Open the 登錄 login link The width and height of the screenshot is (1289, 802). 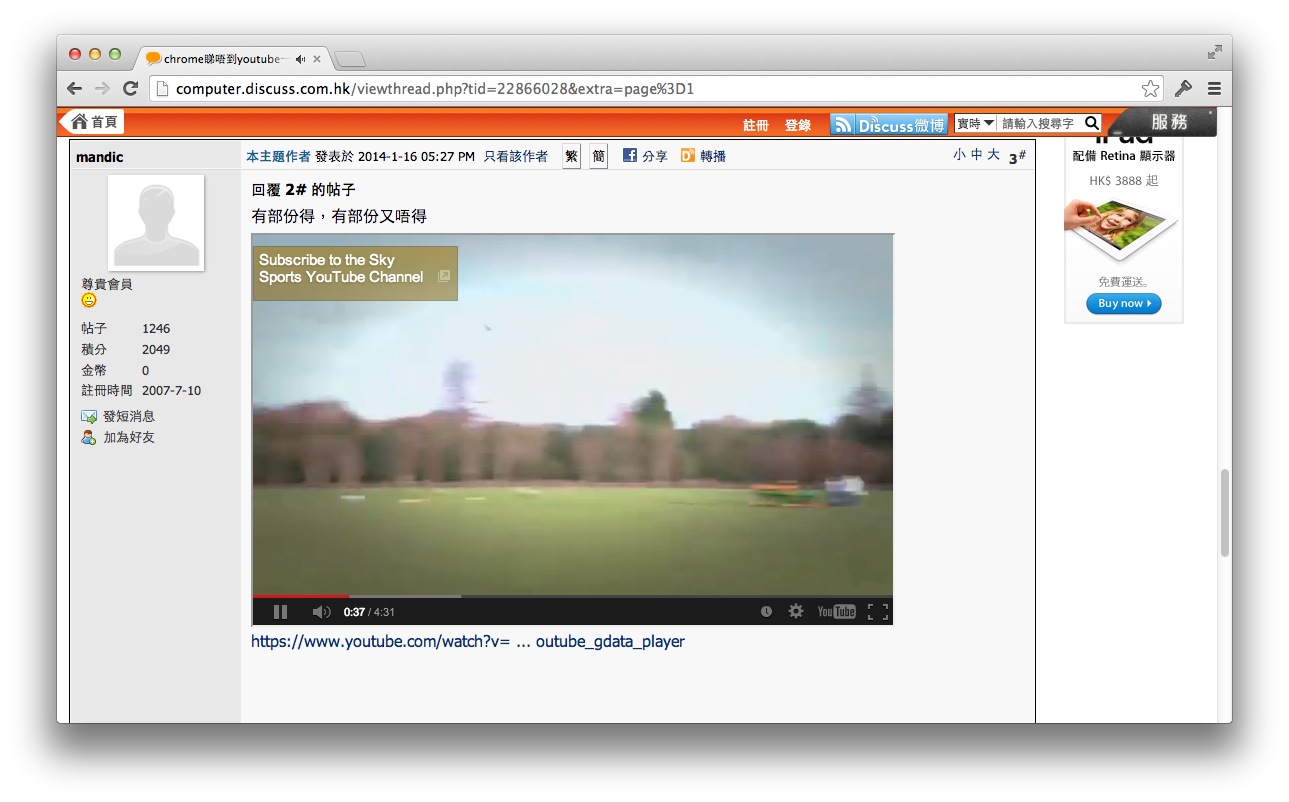pyautogui.click(x=798, y=125)
